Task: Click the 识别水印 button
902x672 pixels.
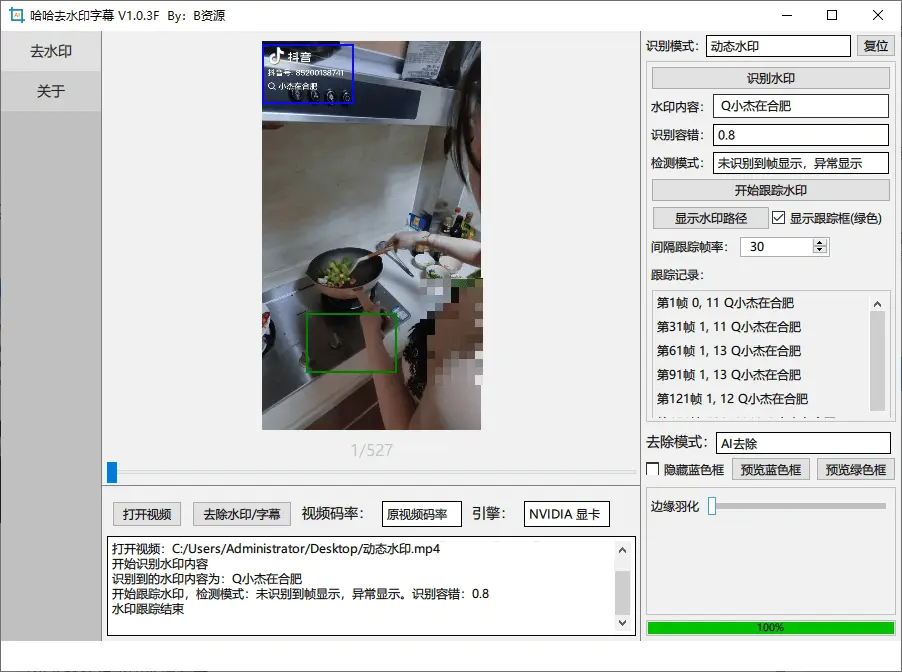Action: pos(771,78)
